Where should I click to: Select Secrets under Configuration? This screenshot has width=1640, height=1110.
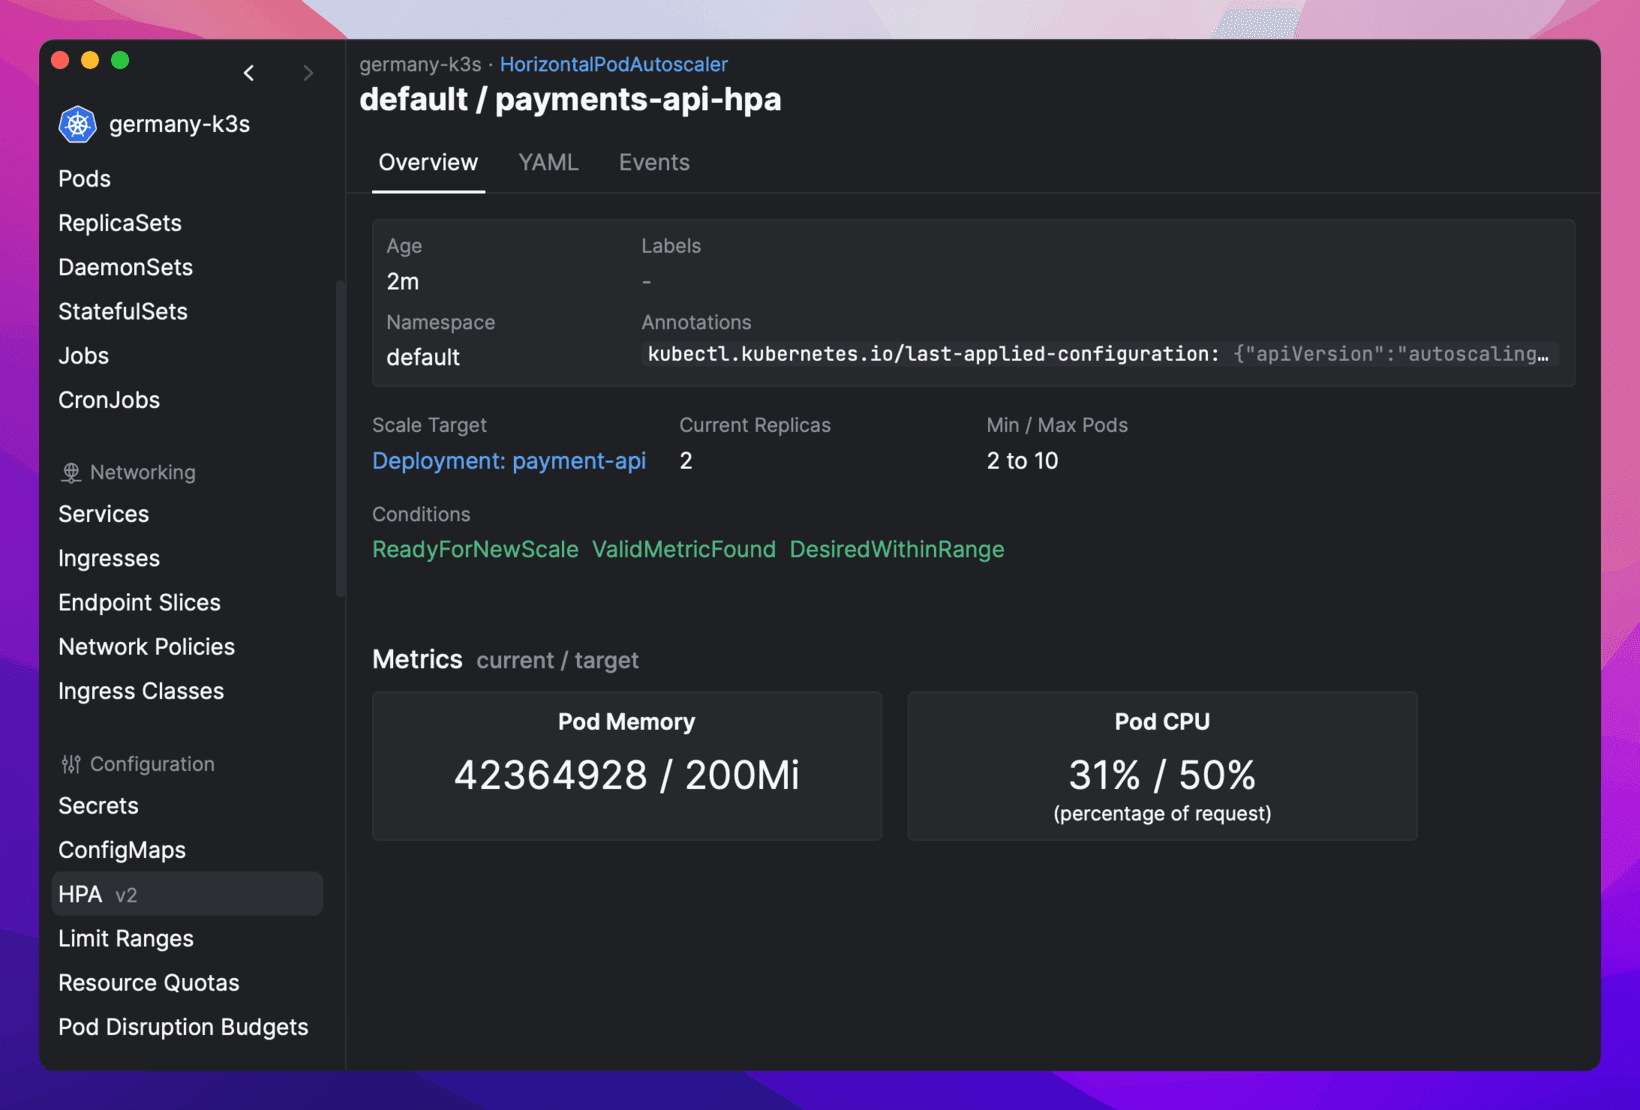[x=98, y=805]
